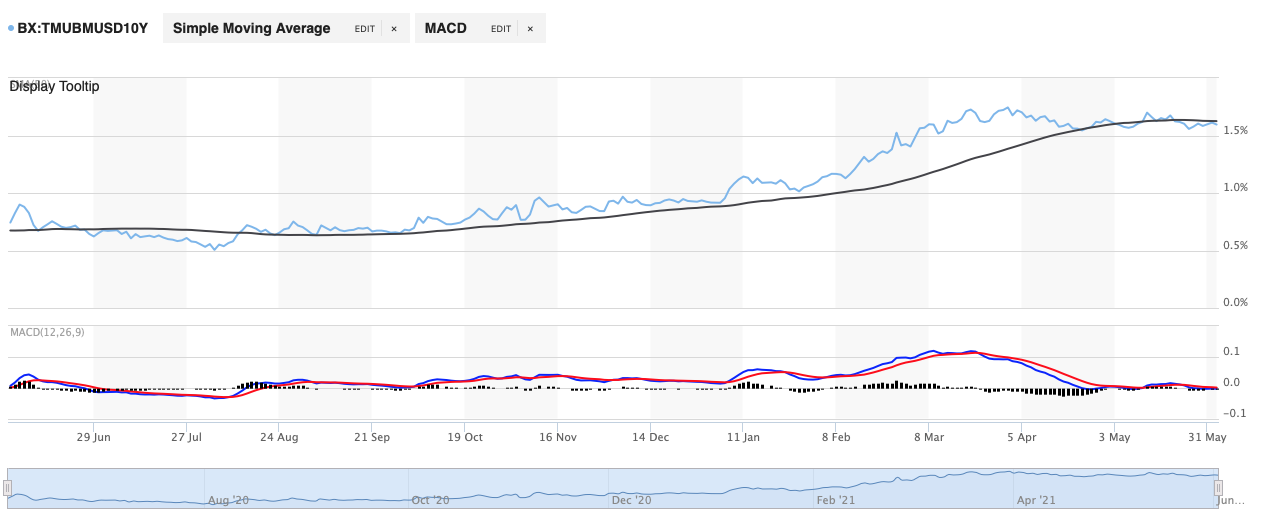Select the MACD indicator chip label

445,28
